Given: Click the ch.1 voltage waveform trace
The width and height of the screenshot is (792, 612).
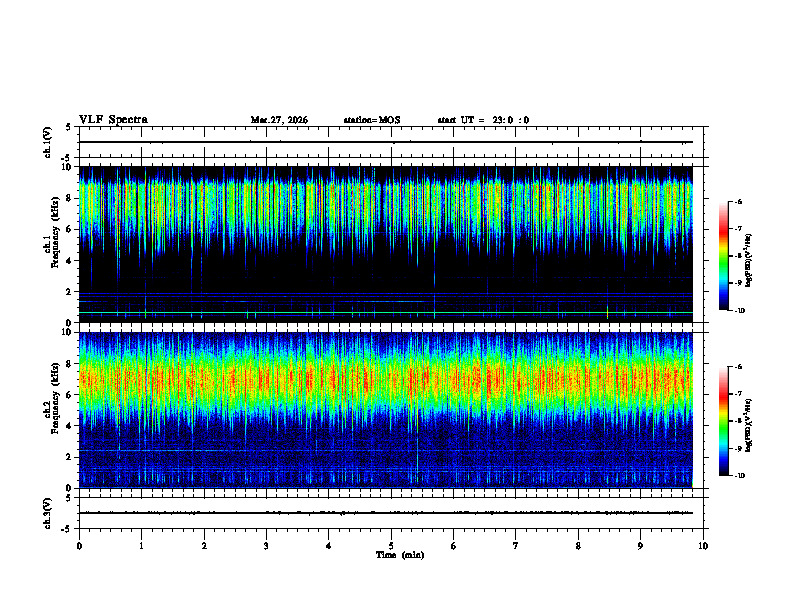Looking at the screenshot, I should [385, 142].
